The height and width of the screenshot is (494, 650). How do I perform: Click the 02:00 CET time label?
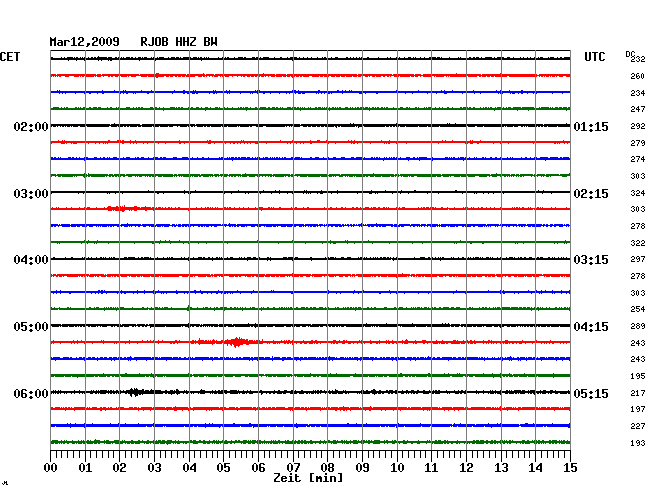pos(31,127)
